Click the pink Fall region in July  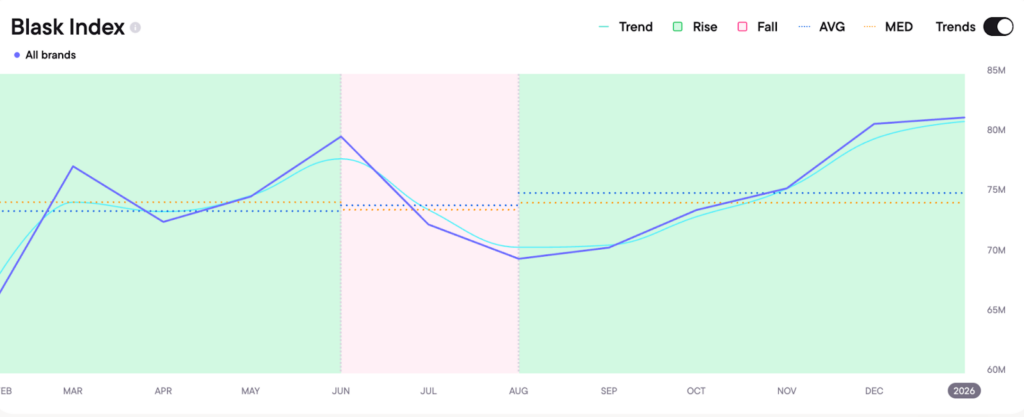coord(430,300)
